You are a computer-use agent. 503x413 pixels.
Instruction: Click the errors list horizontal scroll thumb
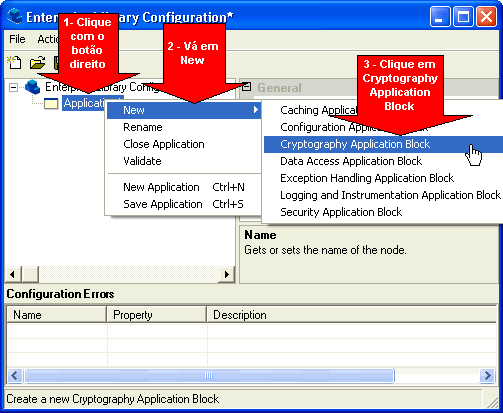pos(209,376)
